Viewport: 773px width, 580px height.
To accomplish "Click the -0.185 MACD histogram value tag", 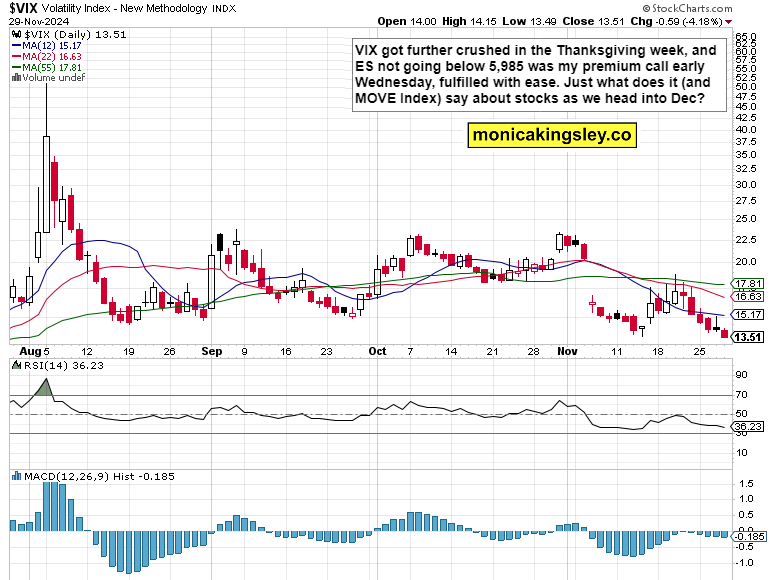I will click(x=750, y=536).
